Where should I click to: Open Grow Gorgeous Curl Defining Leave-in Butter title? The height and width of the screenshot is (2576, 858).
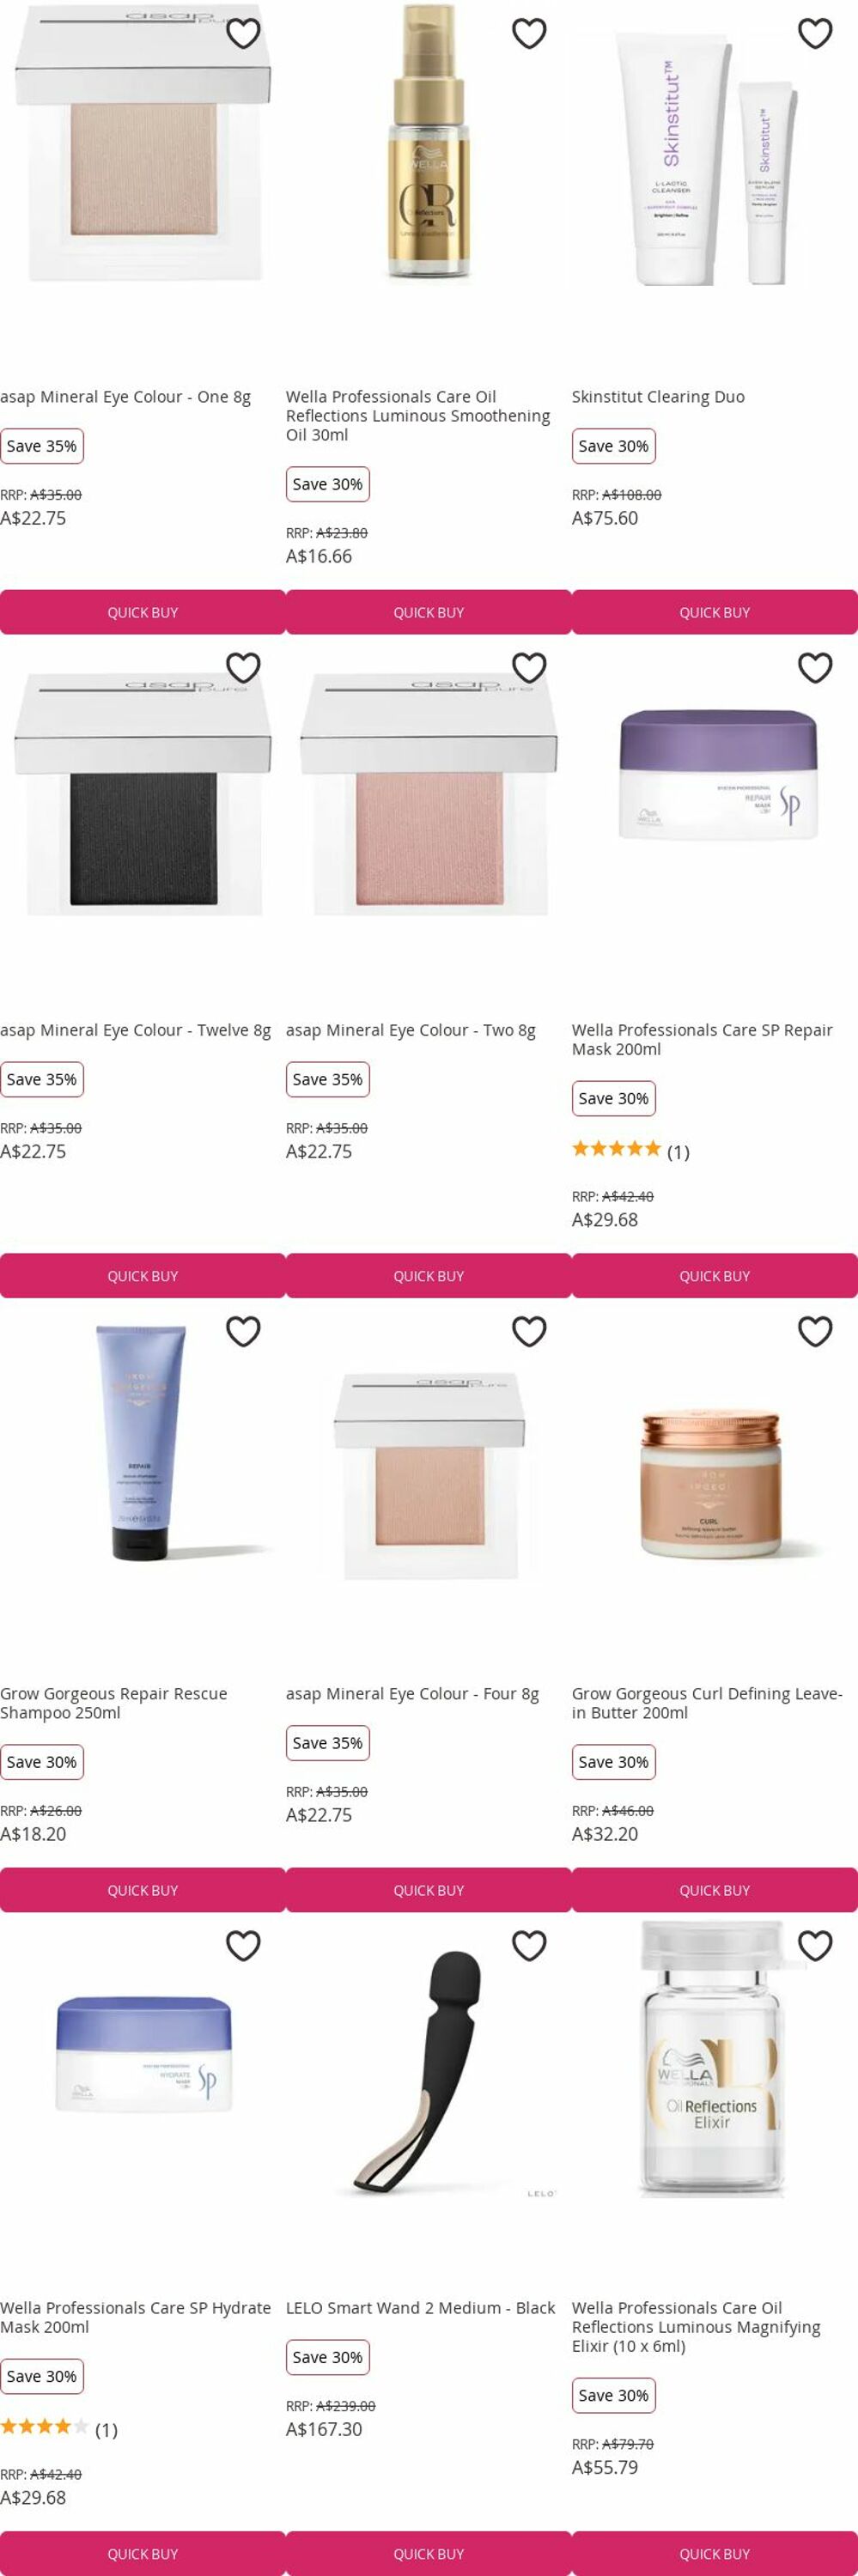point(707,1703)
